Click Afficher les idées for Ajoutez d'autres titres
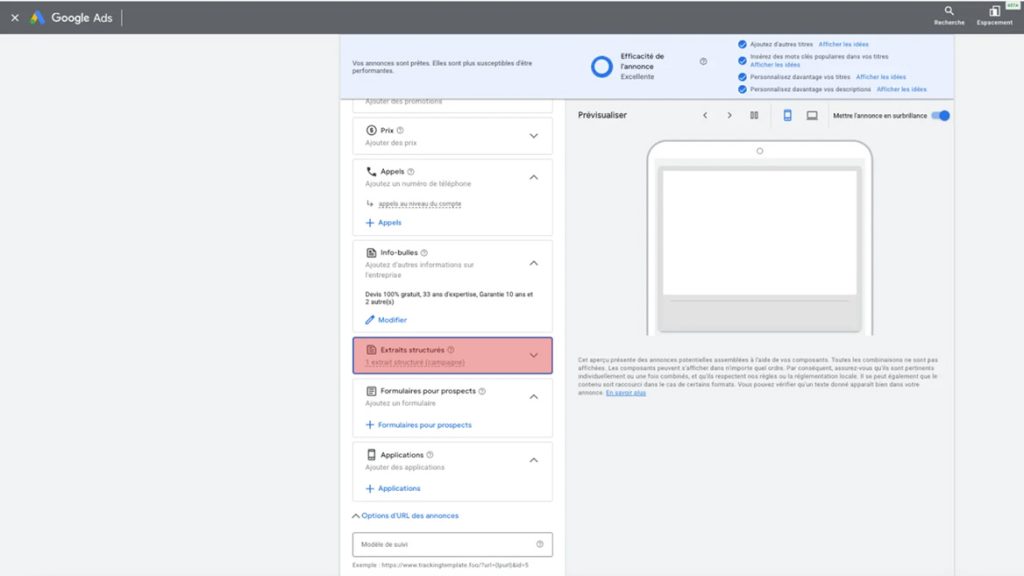The width and height of the screenshot is (1024, 576). tap(843, 44)
